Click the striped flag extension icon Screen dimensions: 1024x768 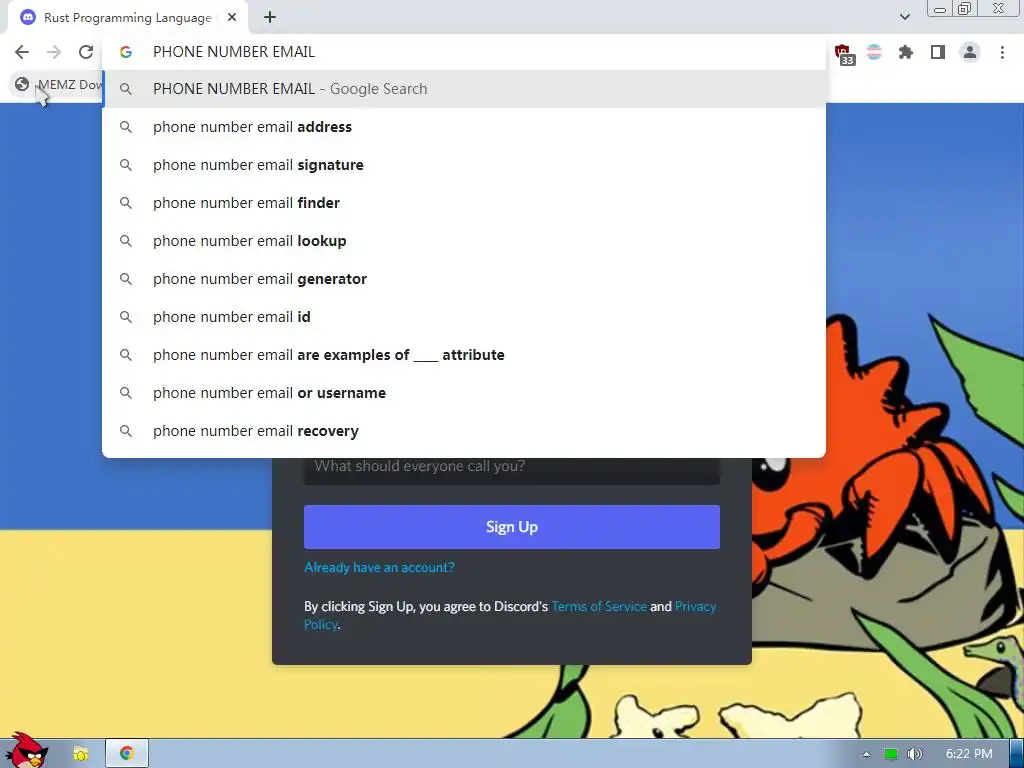point(874,52)
